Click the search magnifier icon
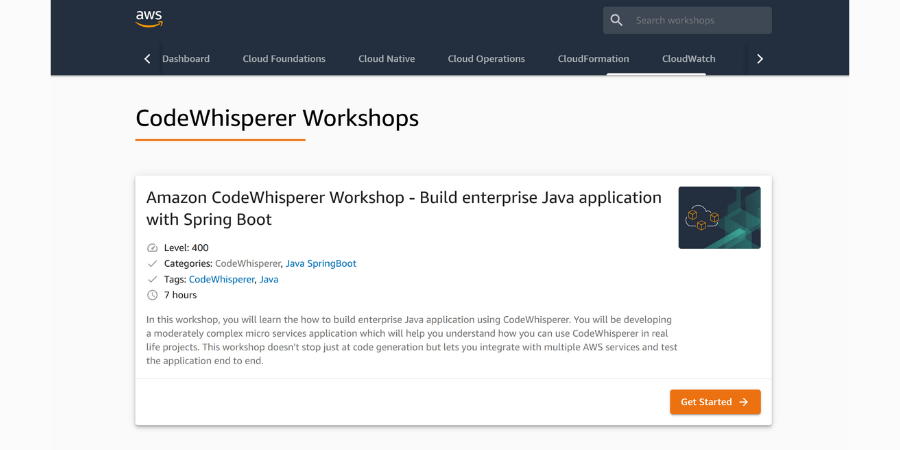The image size is (900, 450). (617, 20)
